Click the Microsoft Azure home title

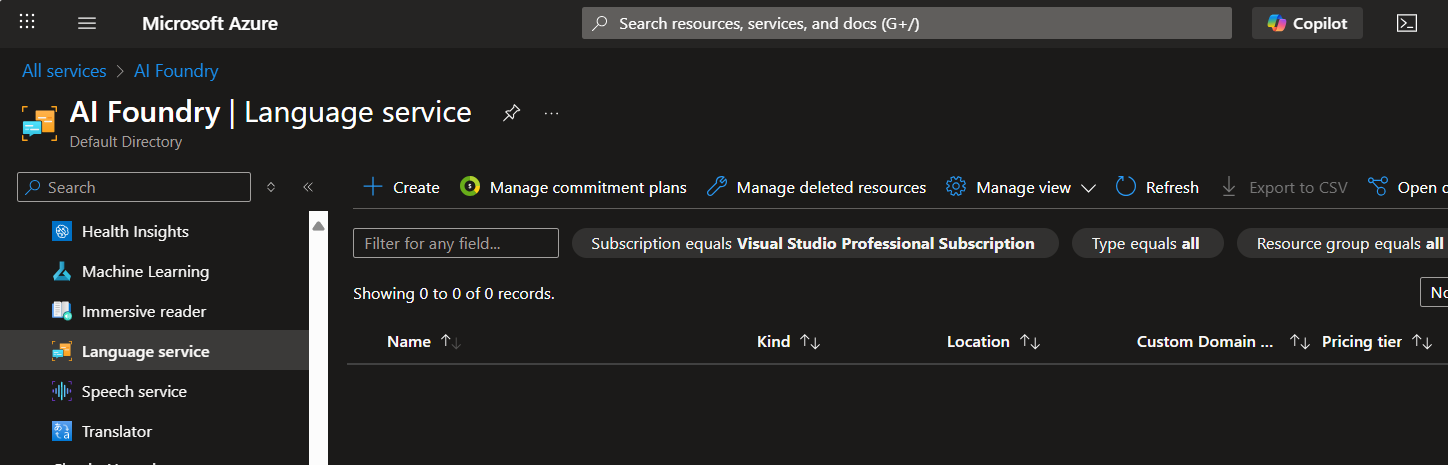(210, 23)
